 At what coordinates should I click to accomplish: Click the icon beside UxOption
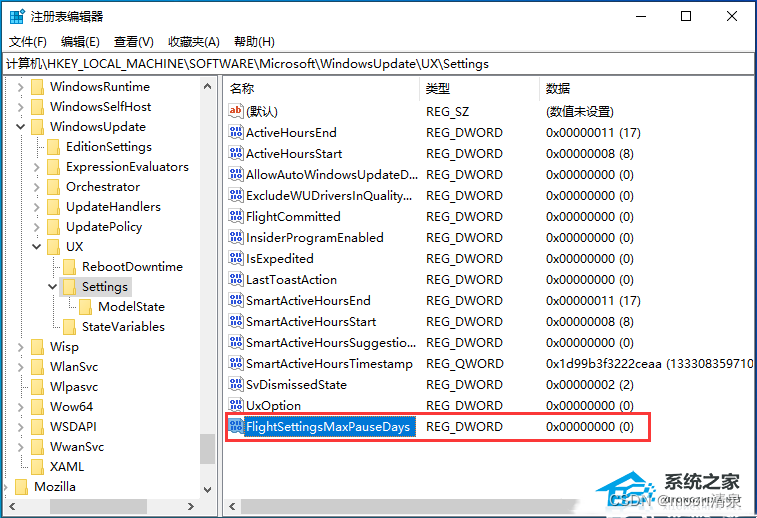point(236,406)
